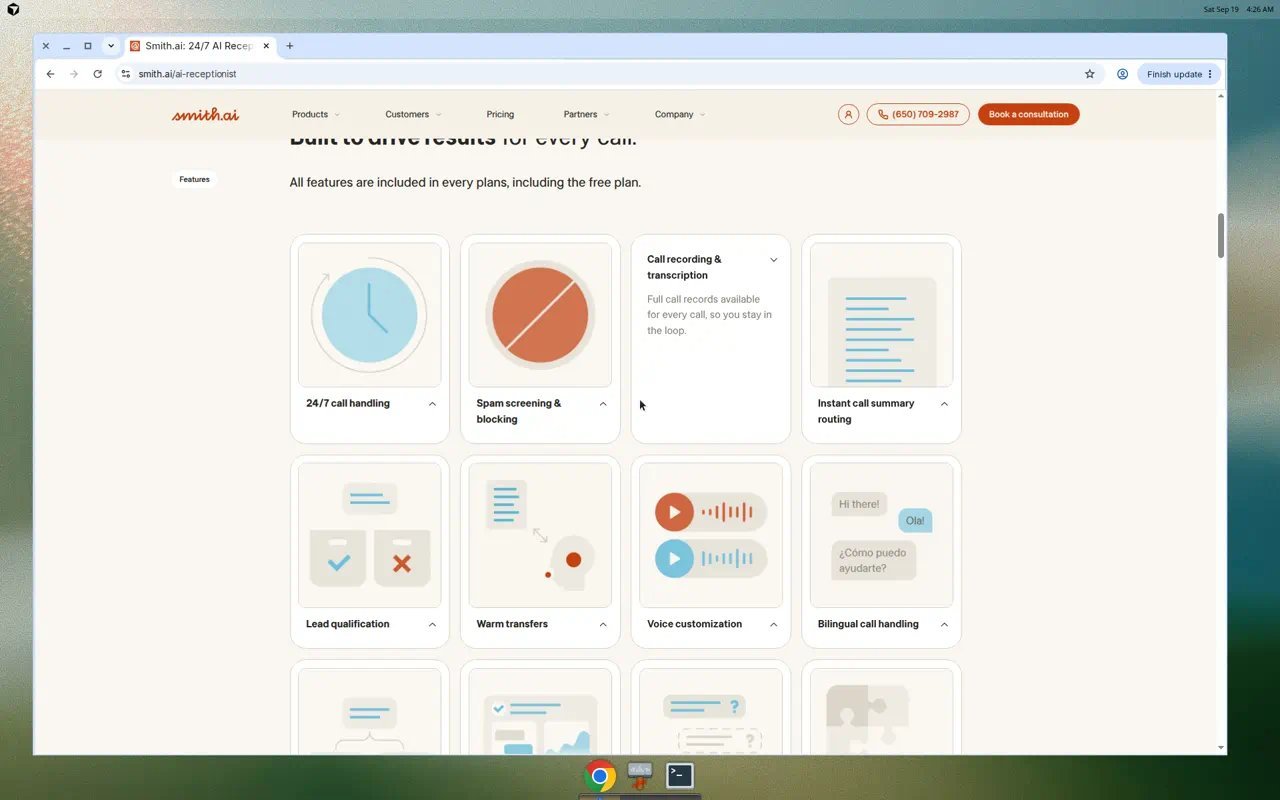Launch Chrome from the dock

click(x=600, y=776)
